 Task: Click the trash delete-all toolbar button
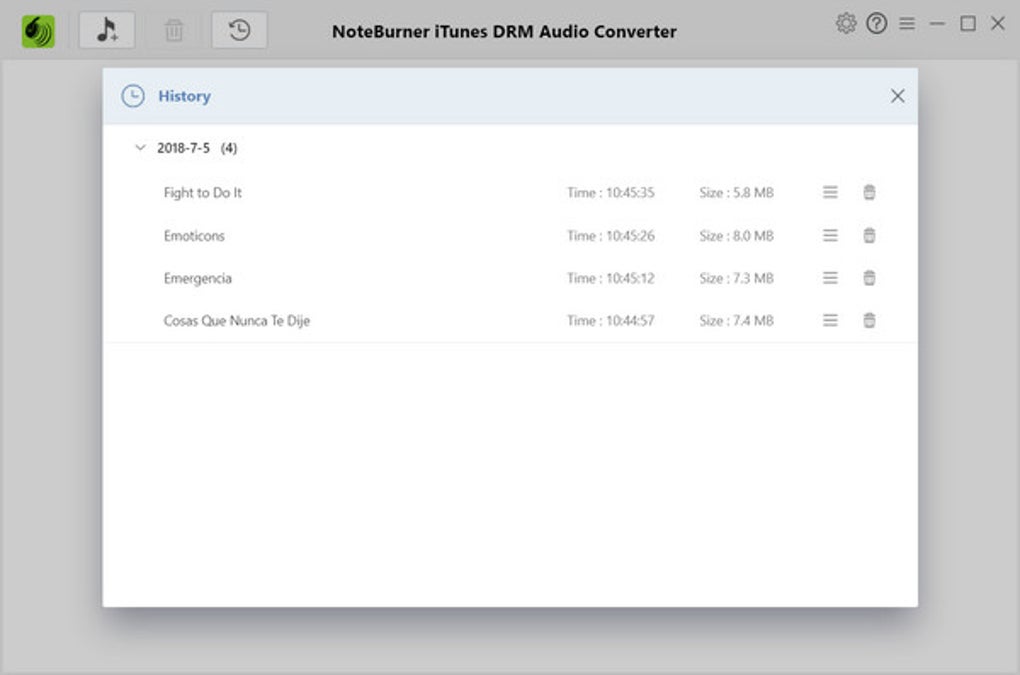(x=174, y=30)
